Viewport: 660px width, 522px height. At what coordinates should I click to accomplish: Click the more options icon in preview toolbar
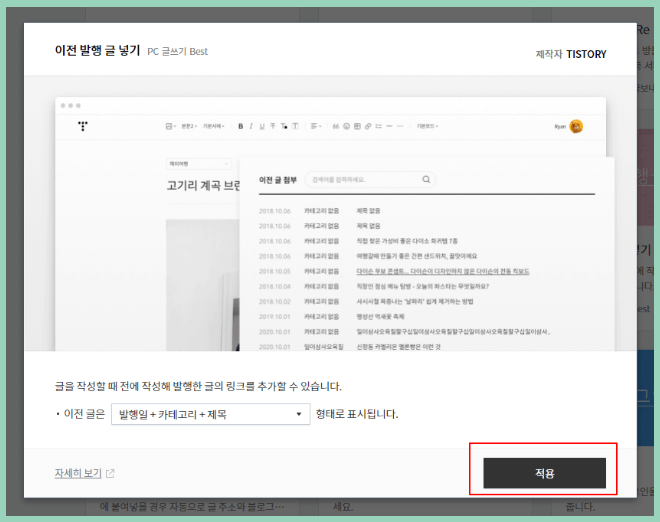[x=400, y=126]
